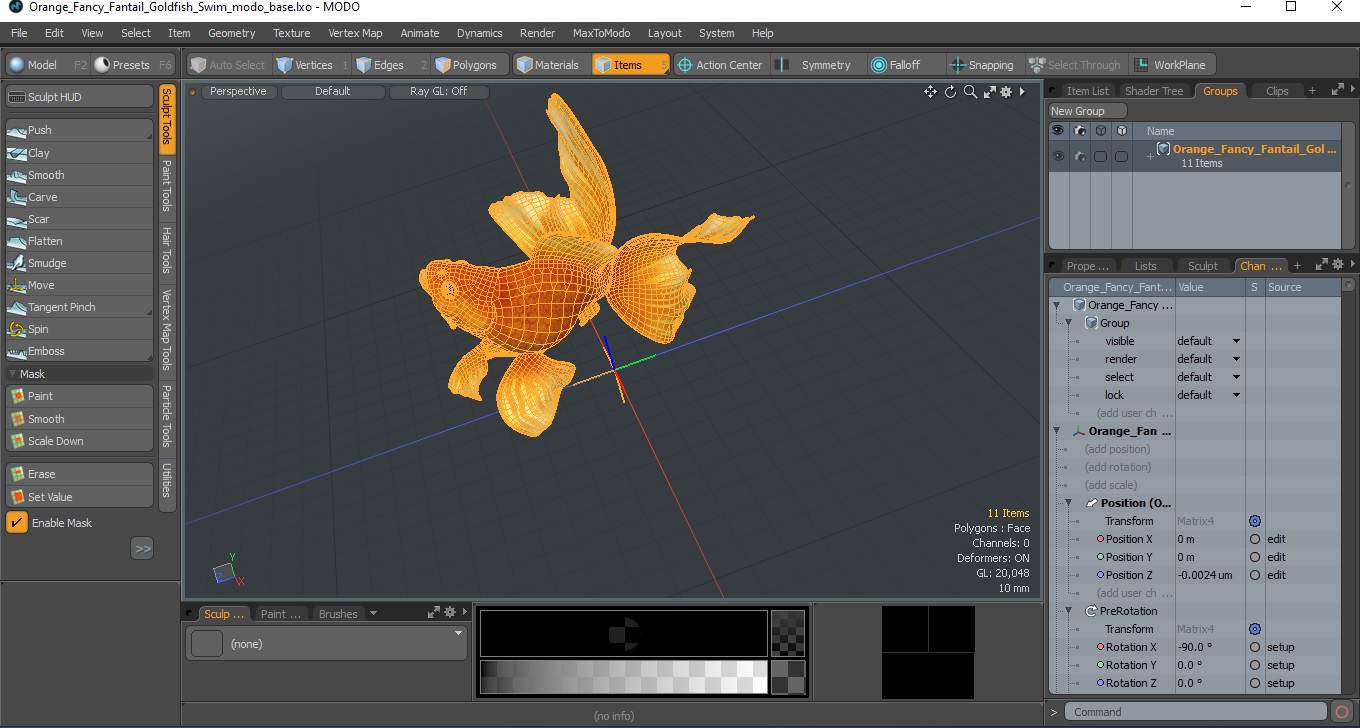Open the Presets browser

point(131,65)
